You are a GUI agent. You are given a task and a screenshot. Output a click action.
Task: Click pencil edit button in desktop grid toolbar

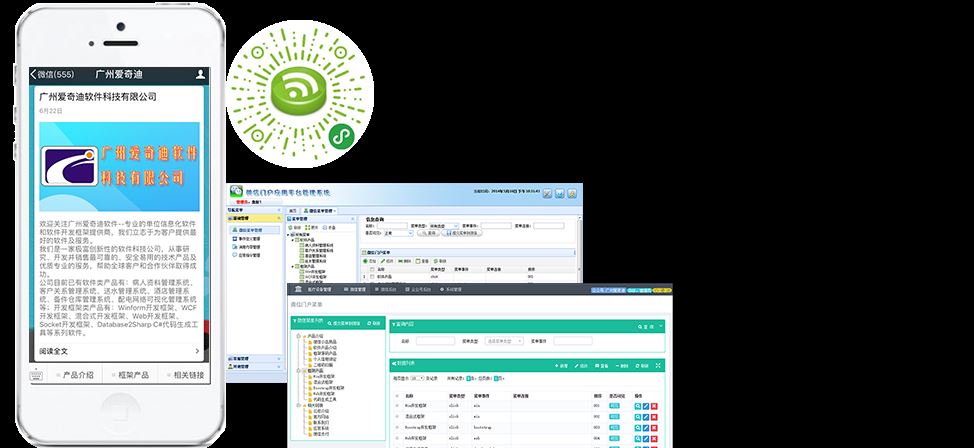[387, 261]
